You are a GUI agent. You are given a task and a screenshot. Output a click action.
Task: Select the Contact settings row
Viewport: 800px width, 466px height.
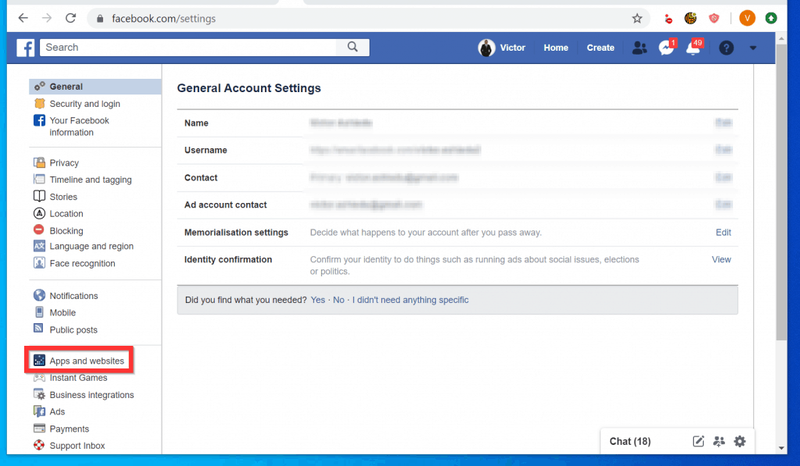(458, 178)
